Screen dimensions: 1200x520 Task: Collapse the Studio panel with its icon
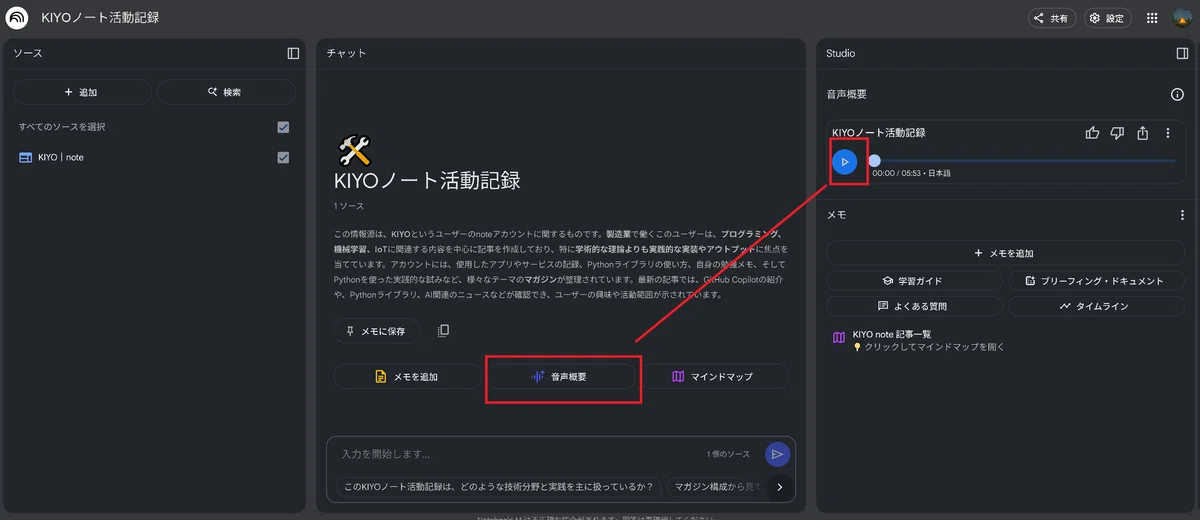[x=1182, y=53]
